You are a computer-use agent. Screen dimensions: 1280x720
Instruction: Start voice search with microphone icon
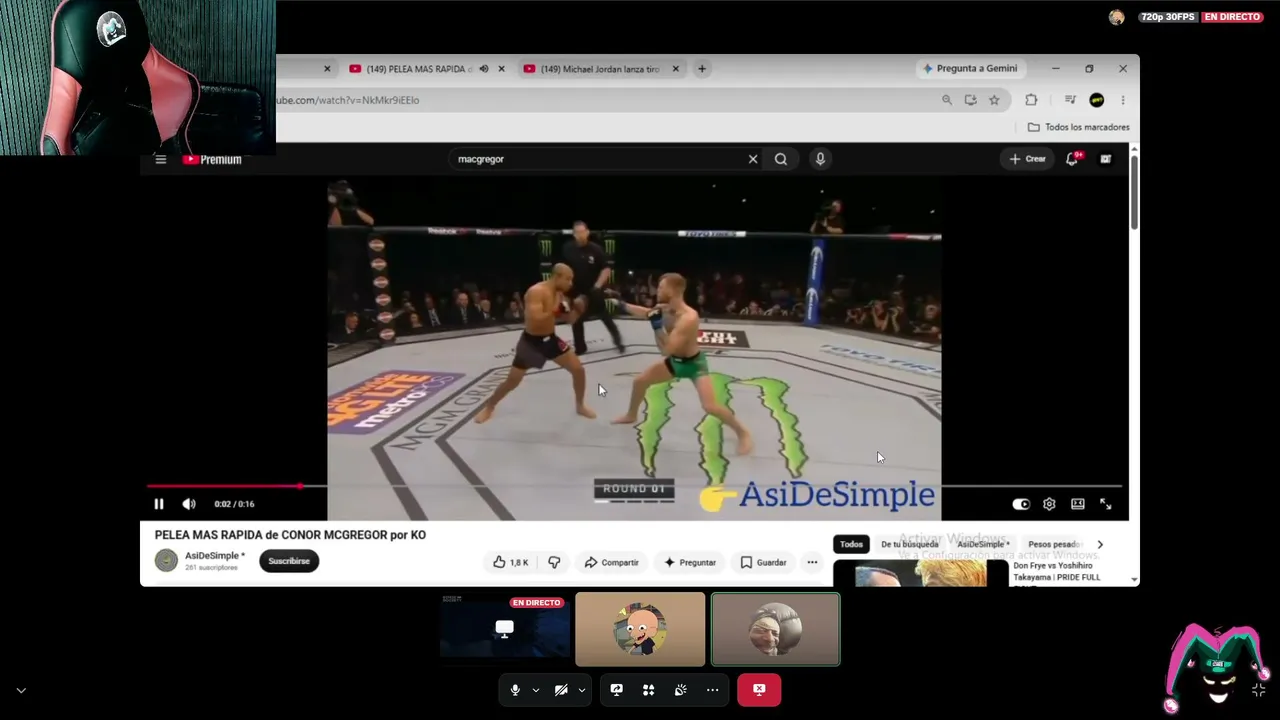click(x=820, y=159)
